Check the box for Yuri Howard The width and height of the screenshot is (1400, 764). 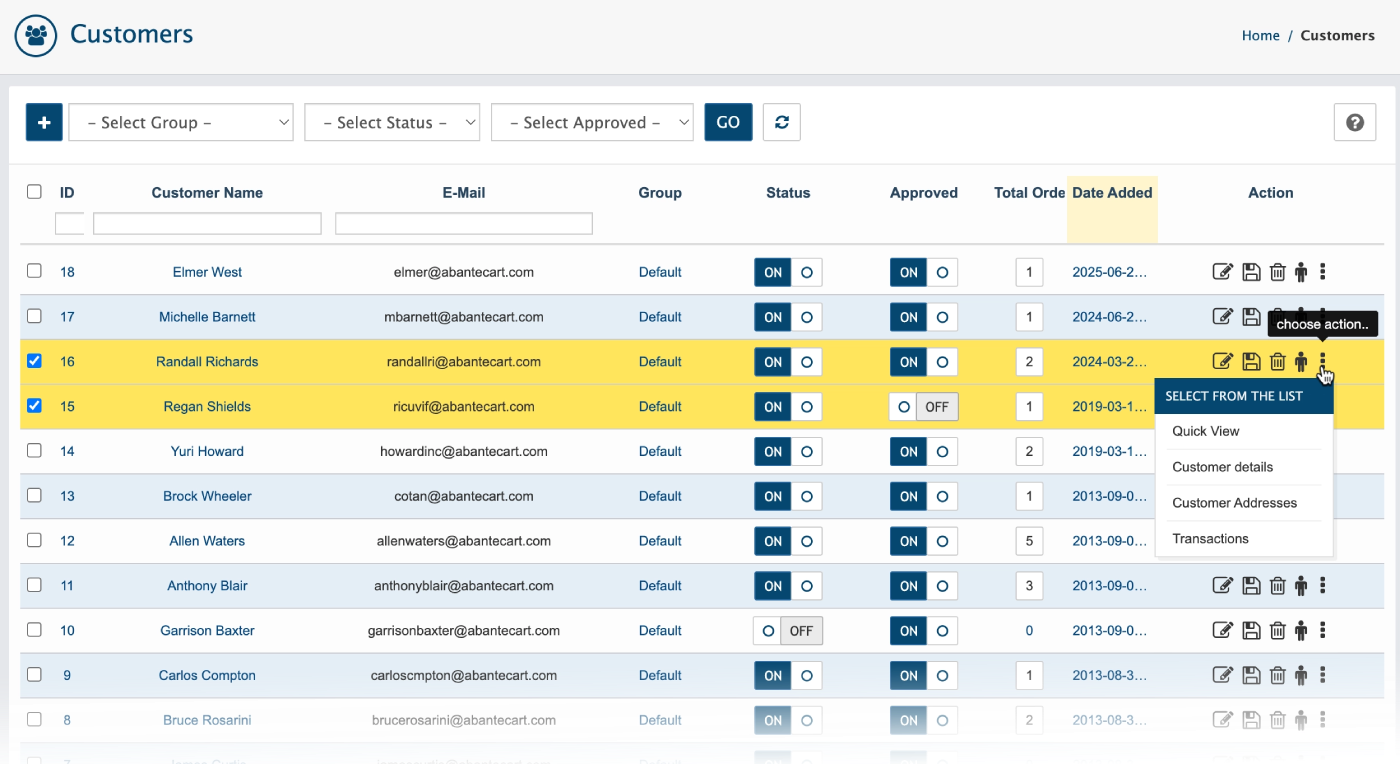34,451
